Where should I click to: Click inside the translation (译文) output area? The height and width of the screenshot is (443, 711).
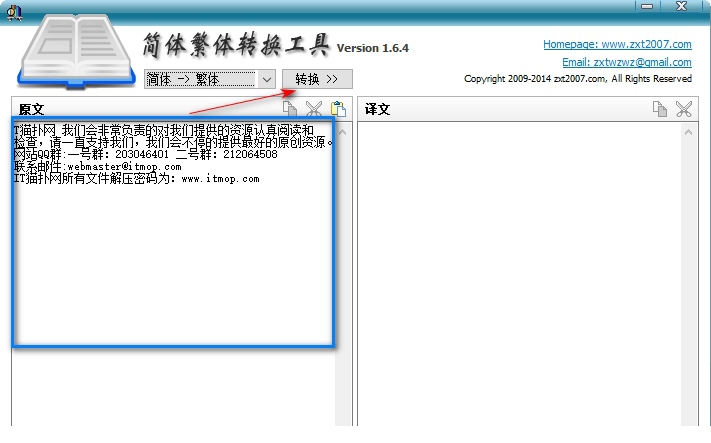pos(519,272)
